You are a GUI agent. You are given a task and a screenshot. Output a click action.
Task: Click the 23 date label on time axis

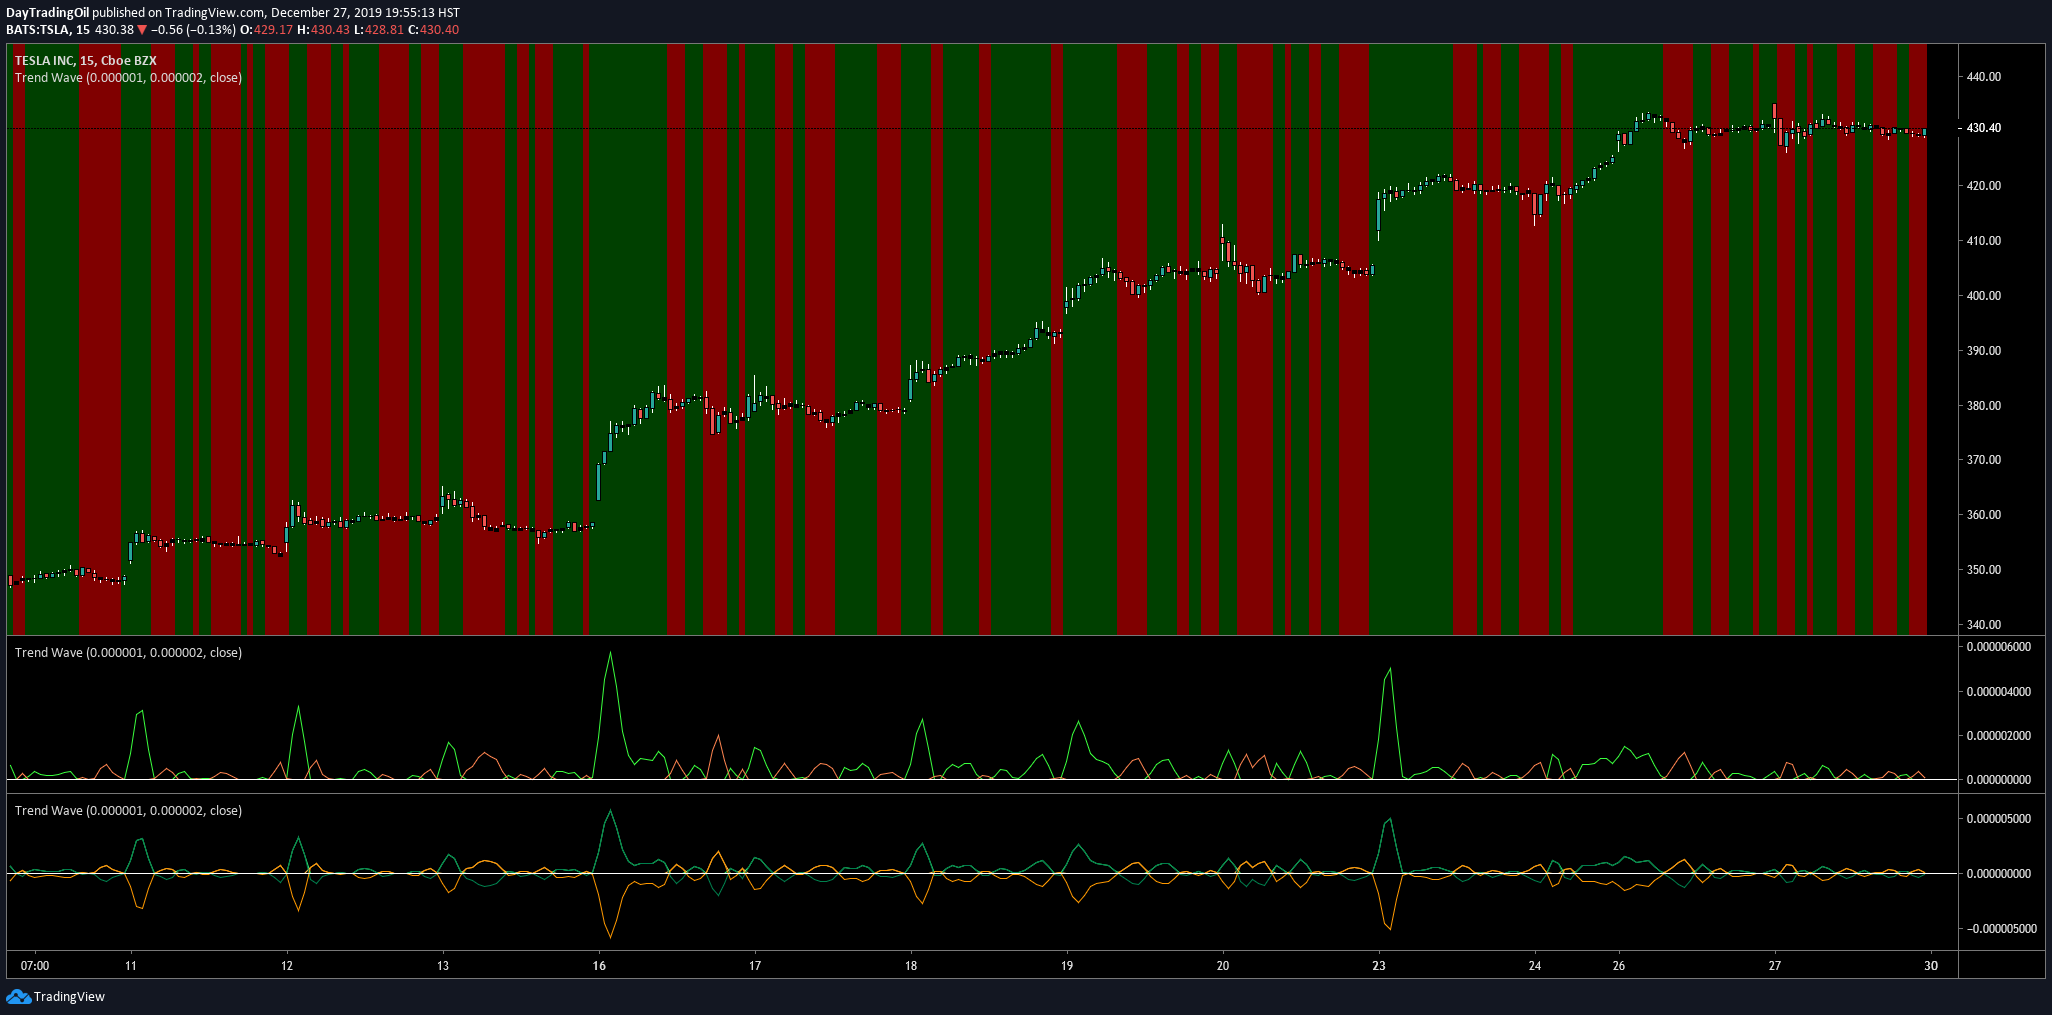[1379, 966]
